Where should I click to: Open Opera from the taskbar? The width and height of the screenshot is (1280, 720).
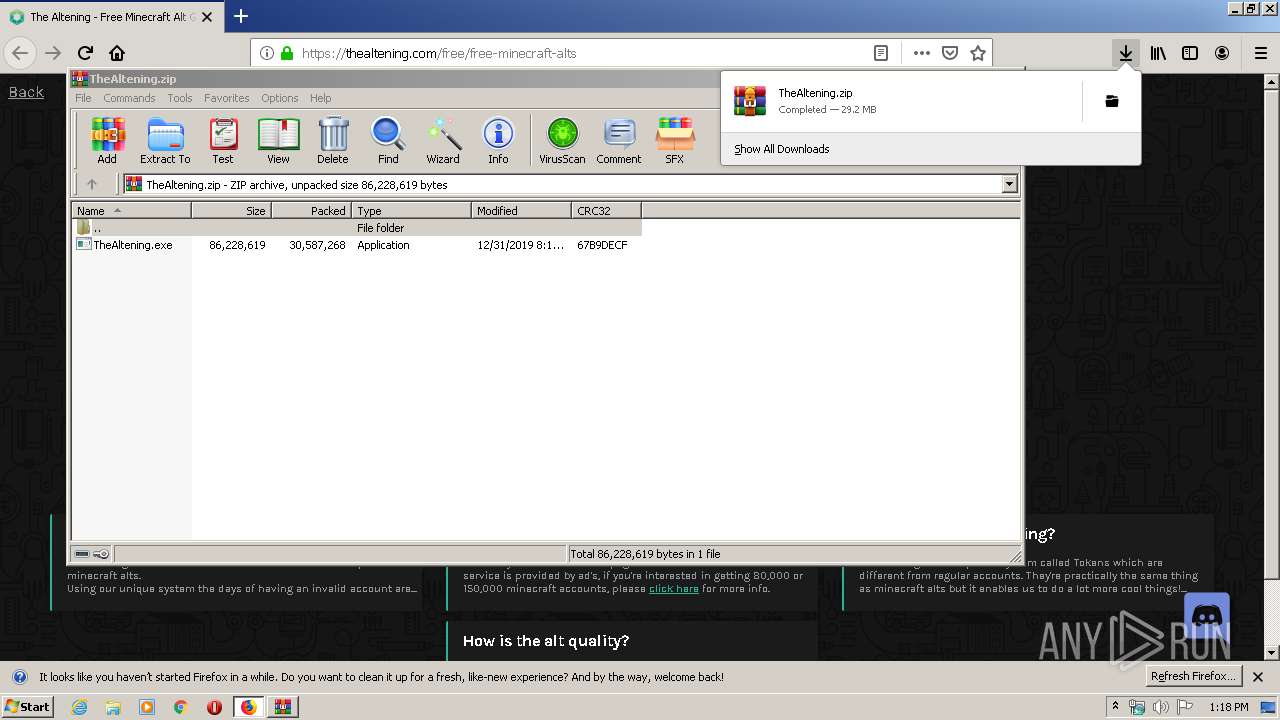(214, 706)
